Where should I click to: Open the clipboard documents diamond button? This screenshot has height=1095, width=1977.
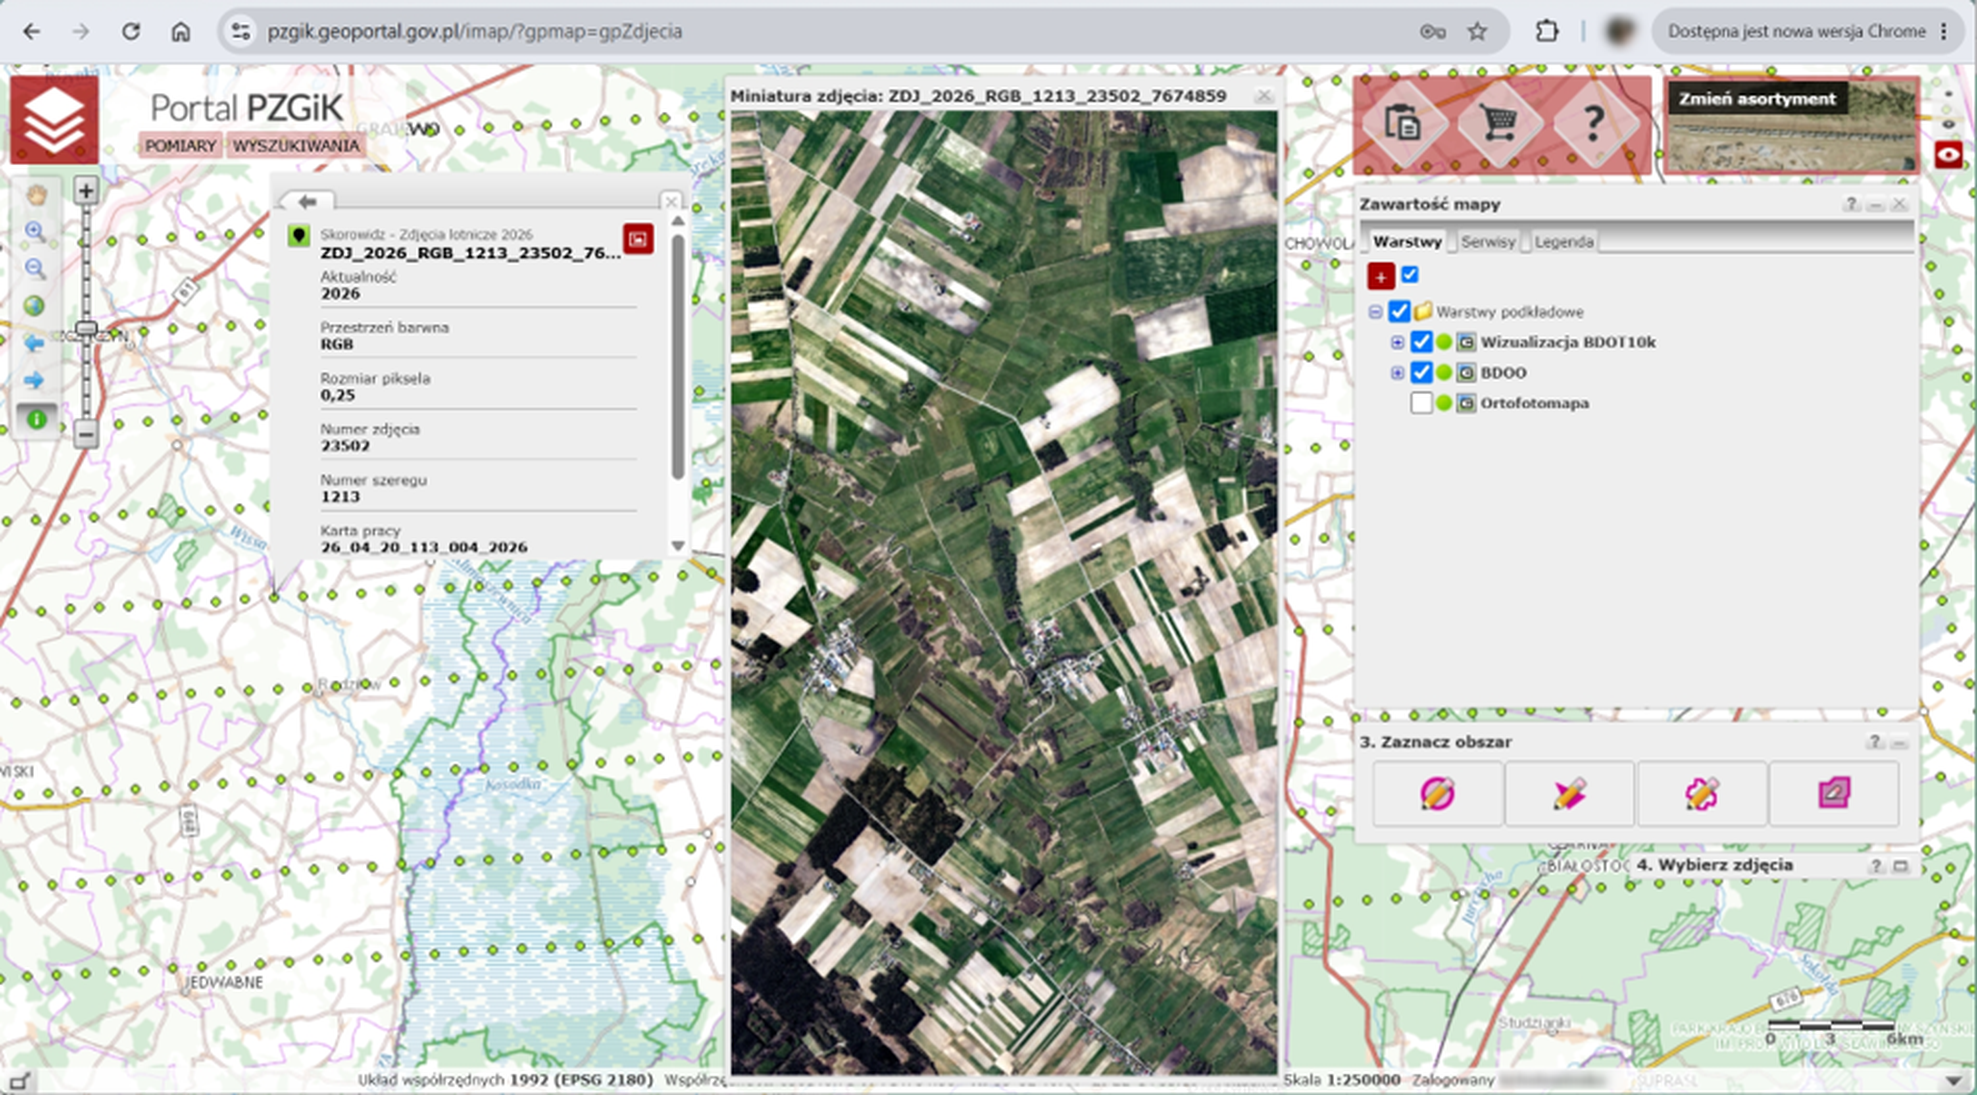click(1402, 124)
